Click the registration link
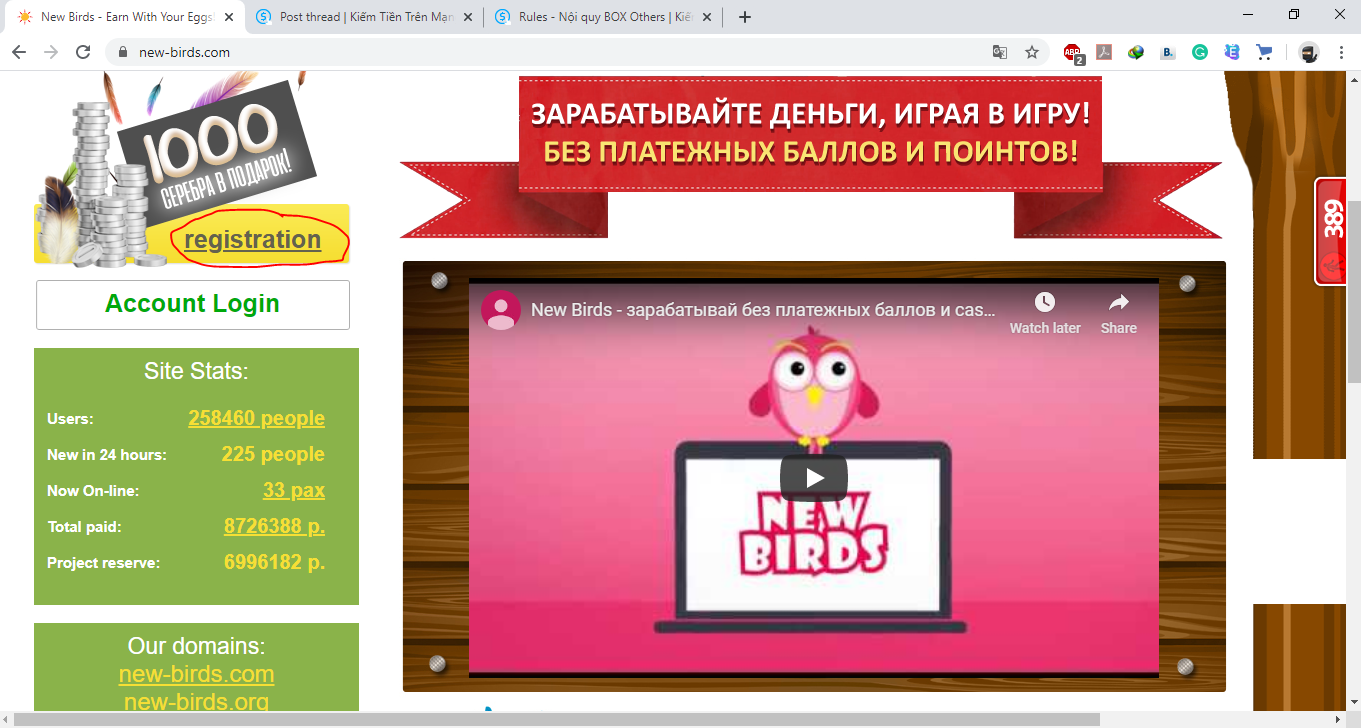The width and height of the screenshot is (1361, 728). point(253,240)
